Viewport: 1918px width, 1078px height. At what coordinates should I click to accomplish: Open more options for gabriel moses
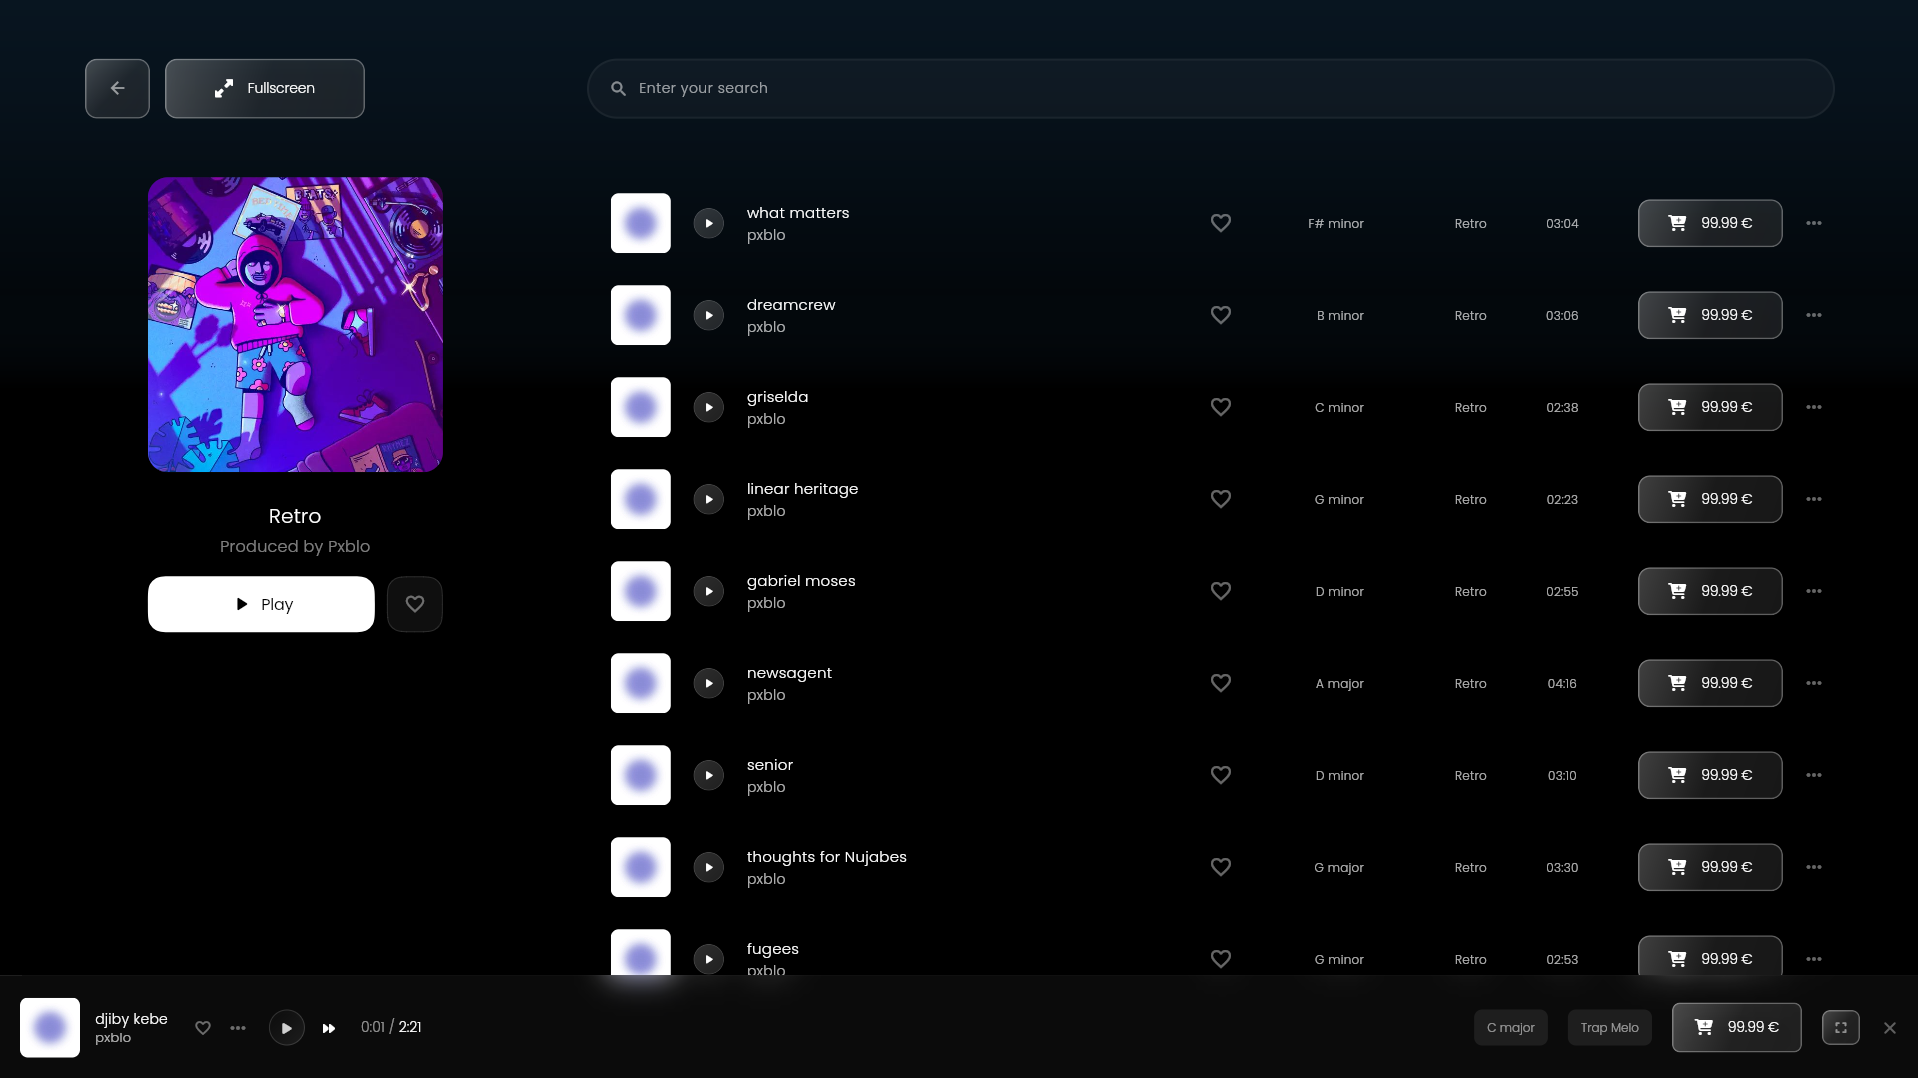pyautogui.click(x=1814, y=591)
